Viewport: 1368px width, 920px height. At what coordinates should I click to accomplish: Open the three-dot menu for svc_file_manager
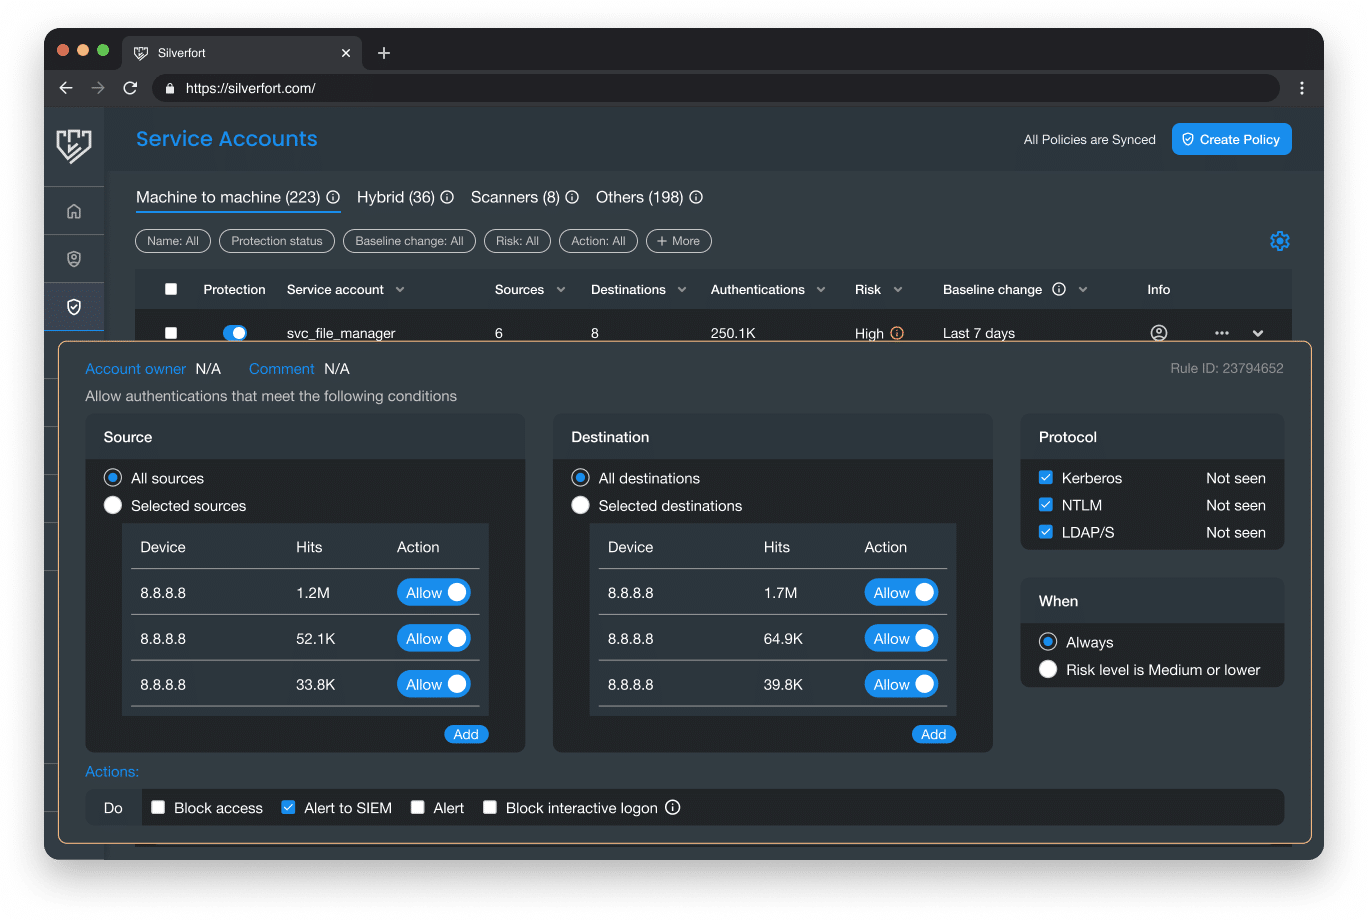[1222, 333]
